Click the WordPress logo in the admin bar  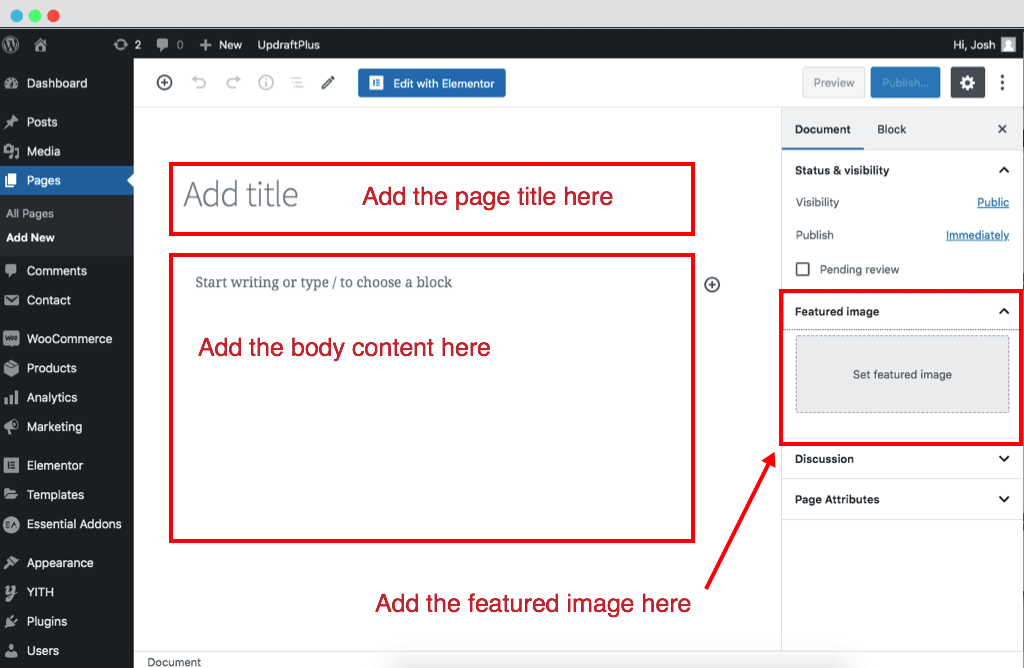click(10, 44)
